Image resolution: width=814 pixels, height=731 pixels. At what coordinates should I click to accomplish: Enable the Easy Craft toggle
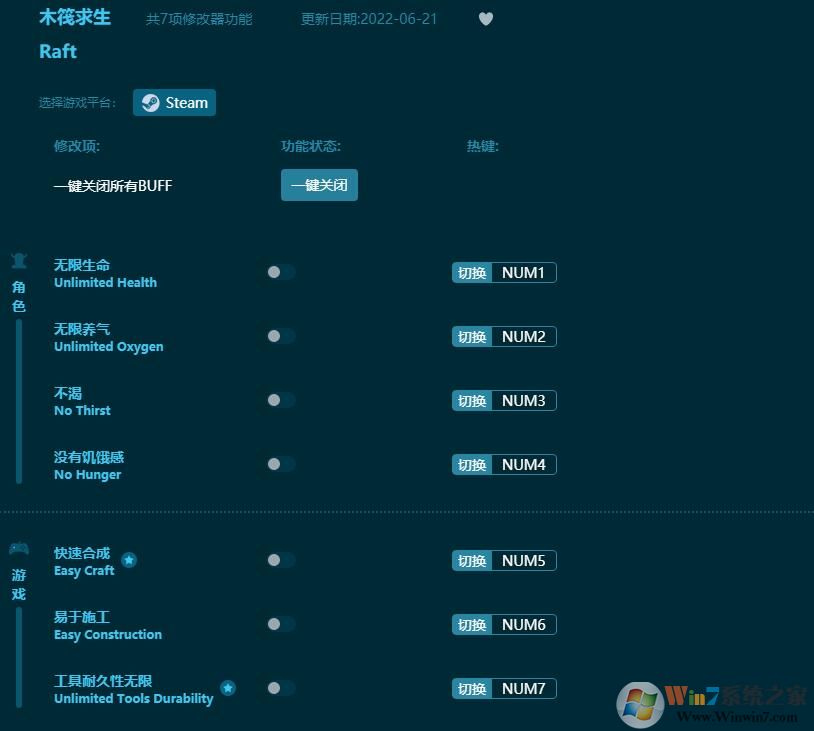280,560
